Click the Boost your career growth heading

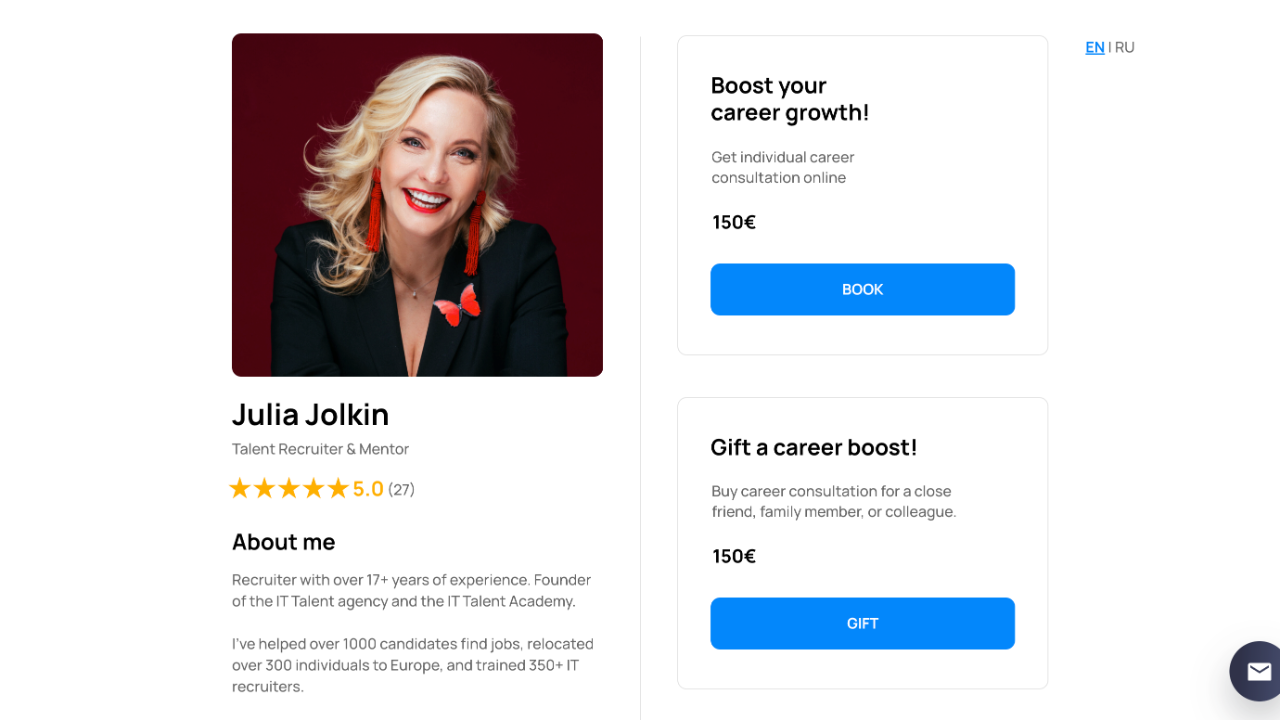[x=790, y=99]
